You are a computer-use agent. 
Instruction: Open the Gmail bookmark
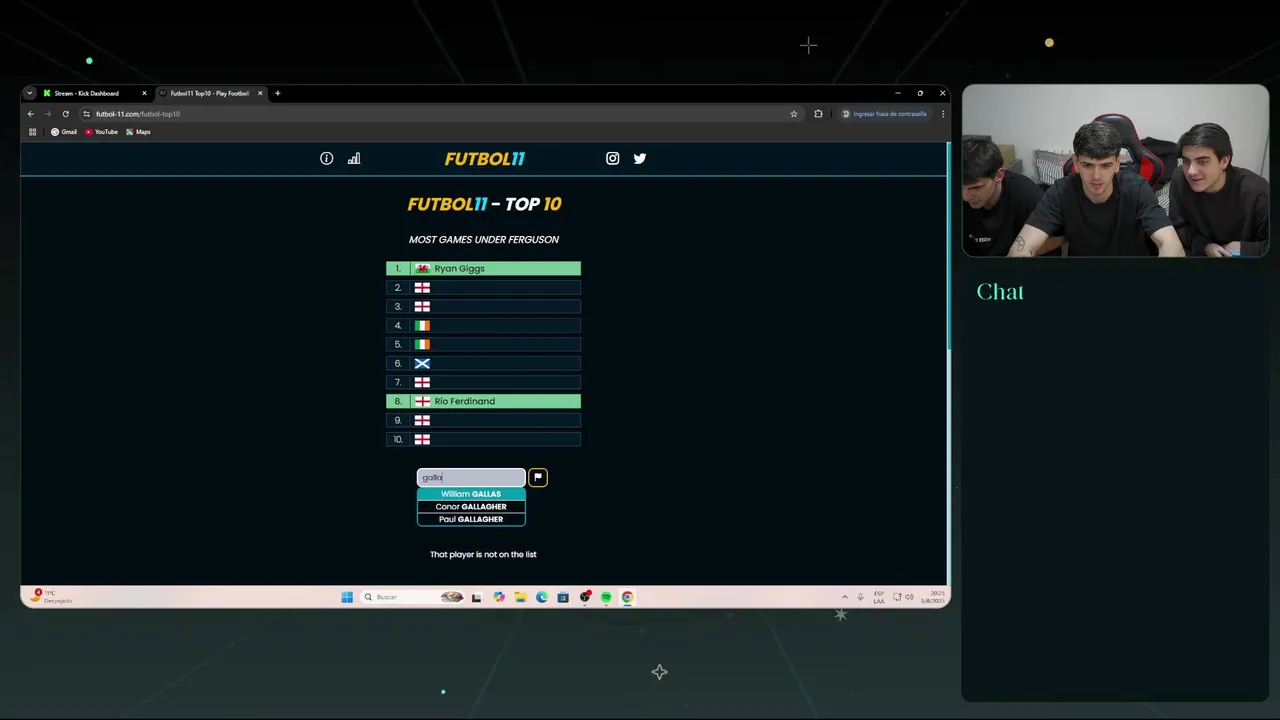[64, 132]
